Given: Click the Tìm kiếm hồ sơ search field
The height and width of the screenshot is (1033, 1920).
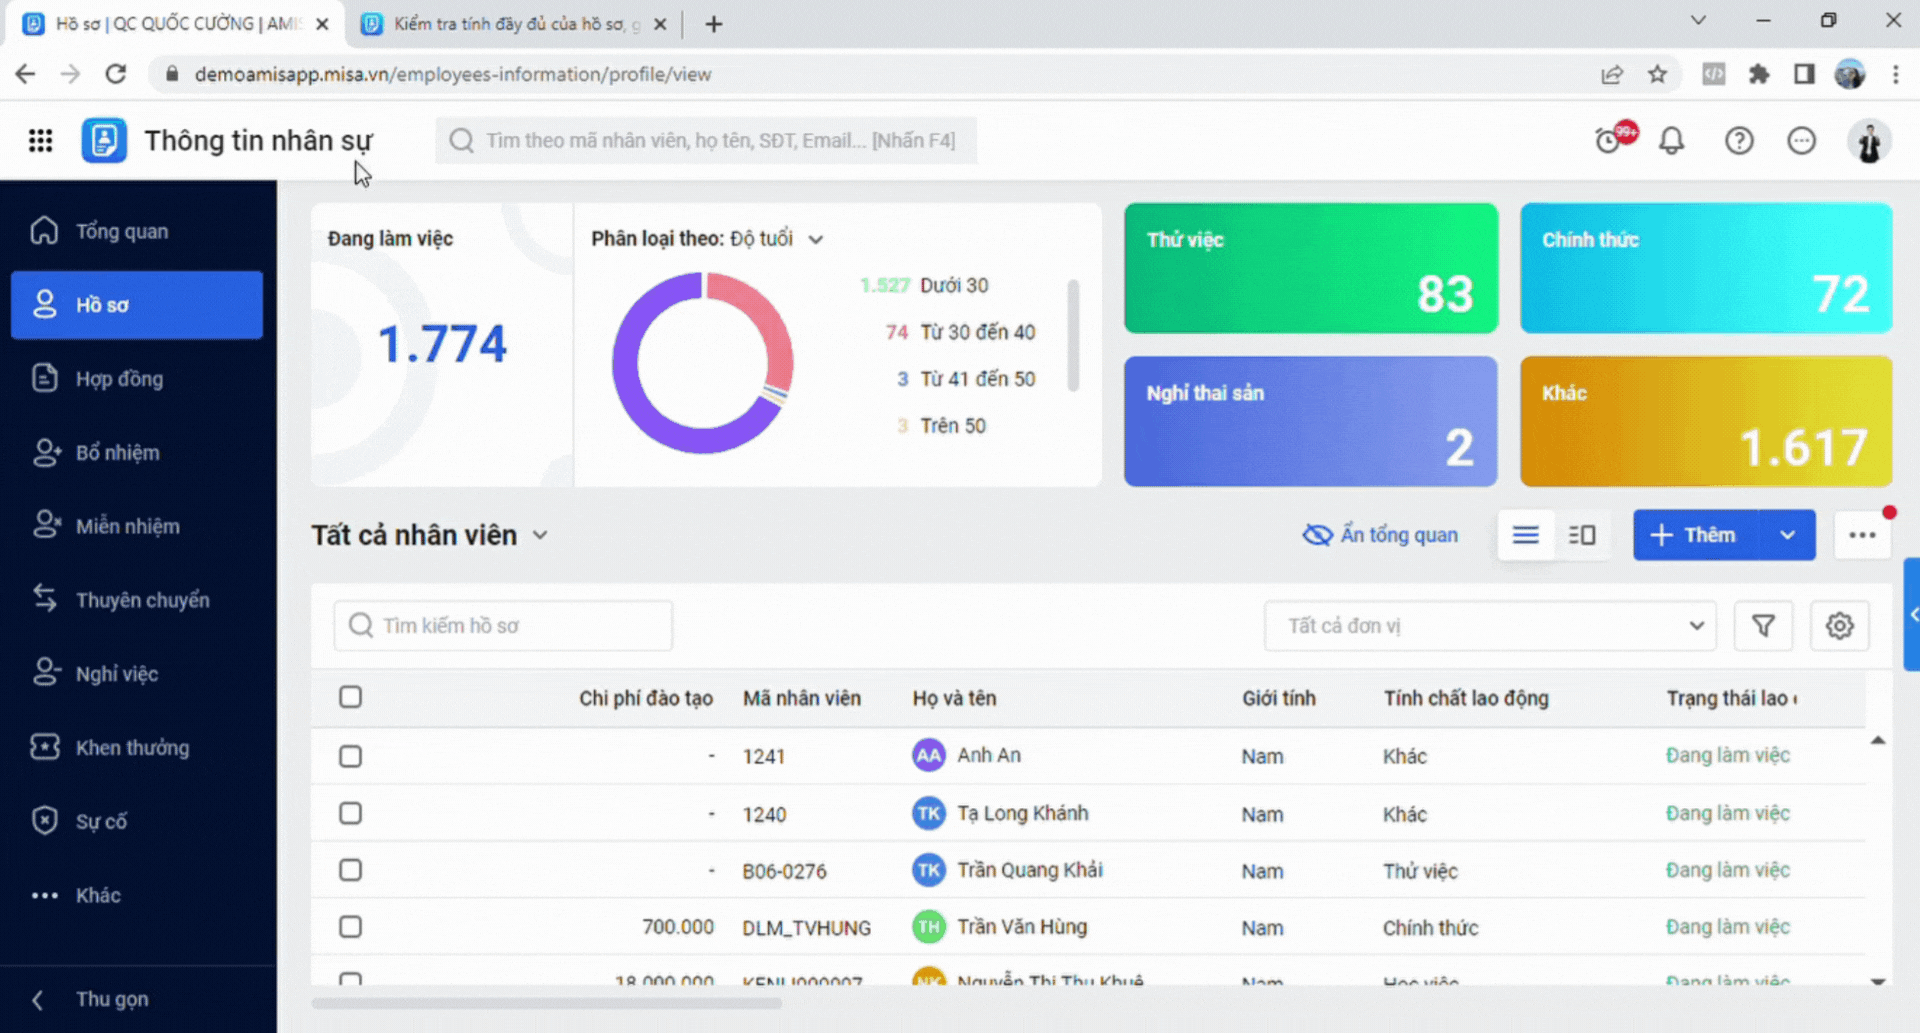Looking at the screenshot, I should click(503, 626).
